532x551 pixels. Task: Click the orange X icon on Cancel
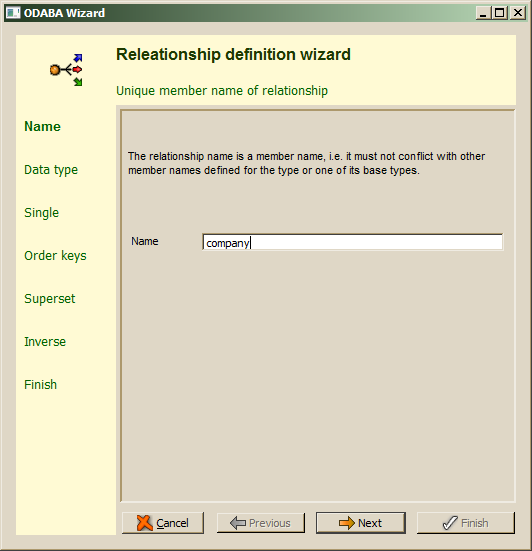144,523
